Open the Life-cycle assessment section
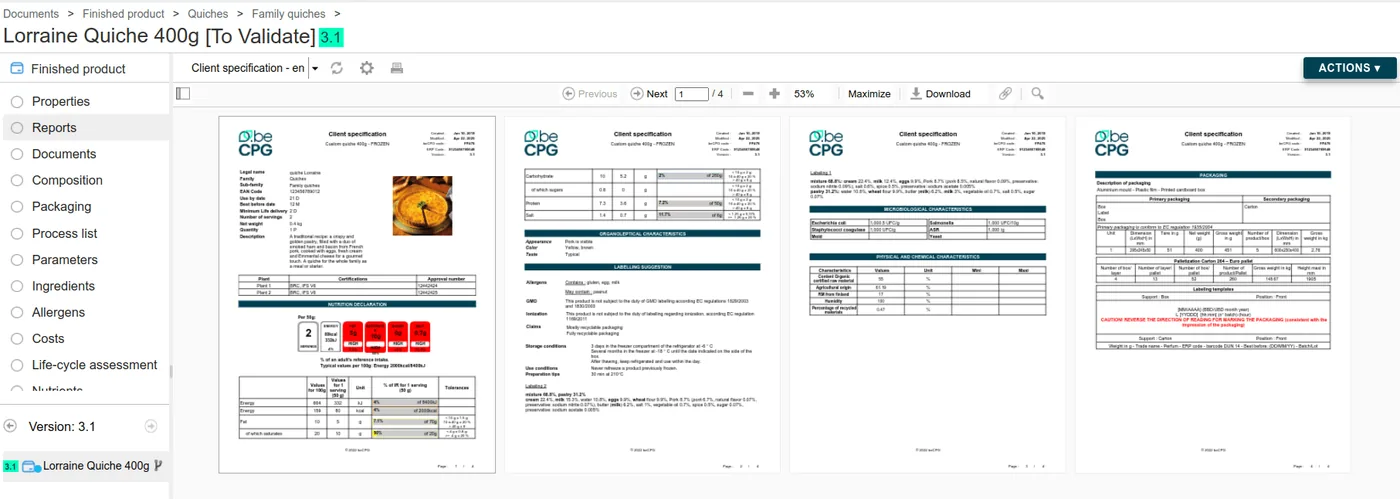The width and height of the screenshot is (1400, 499). (95, 365)
